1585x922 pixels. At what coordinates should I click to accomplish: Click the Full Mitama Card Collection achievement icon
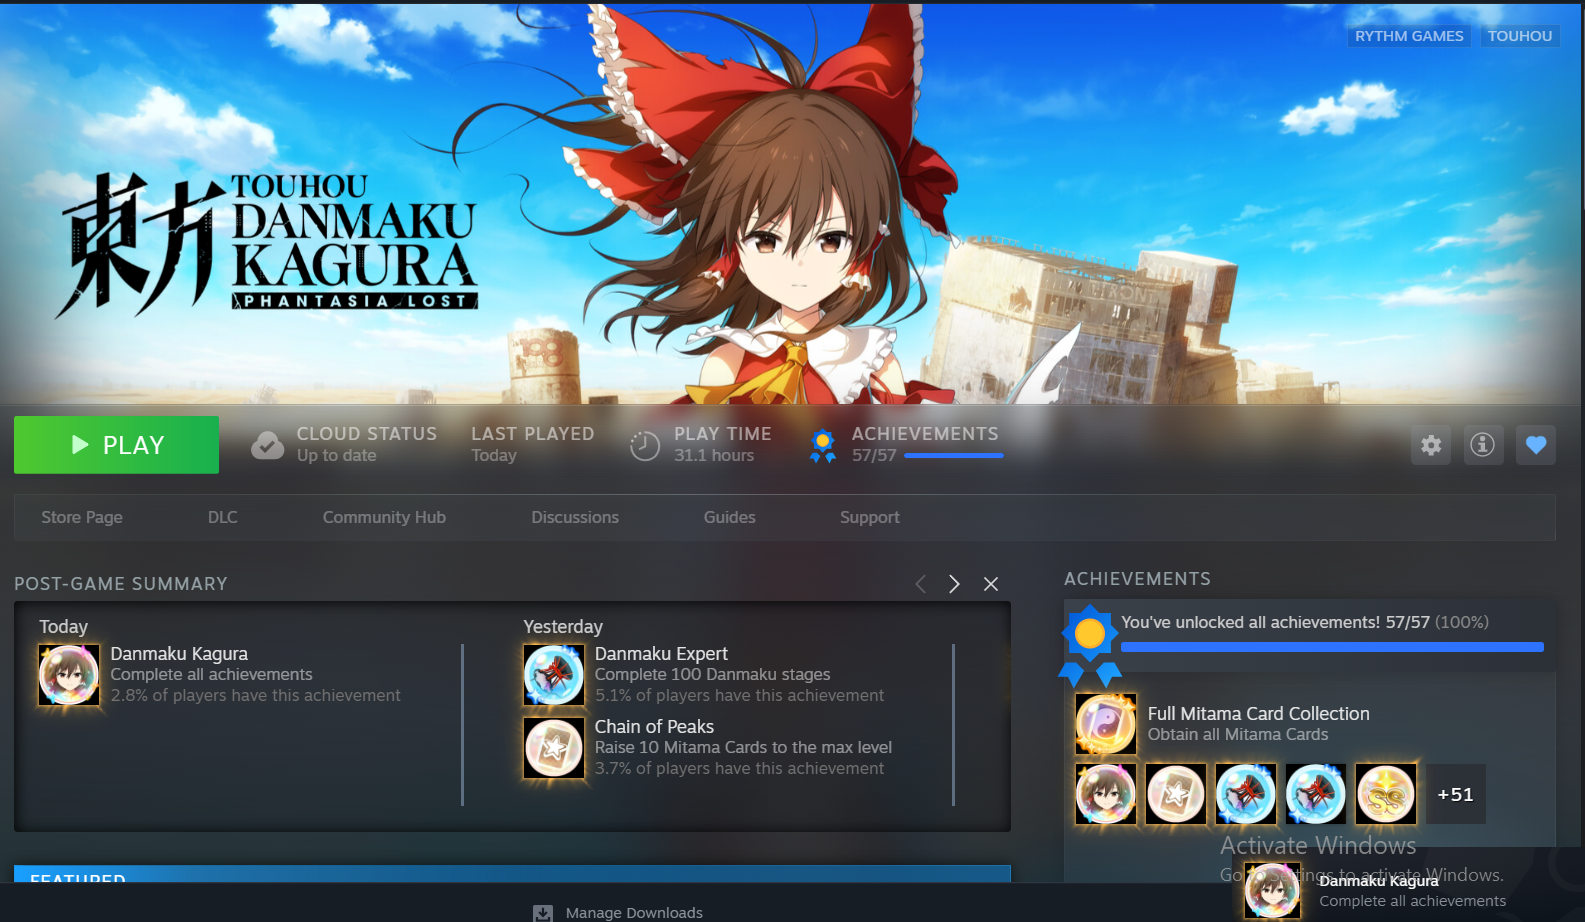click(x=1106, y=724)
